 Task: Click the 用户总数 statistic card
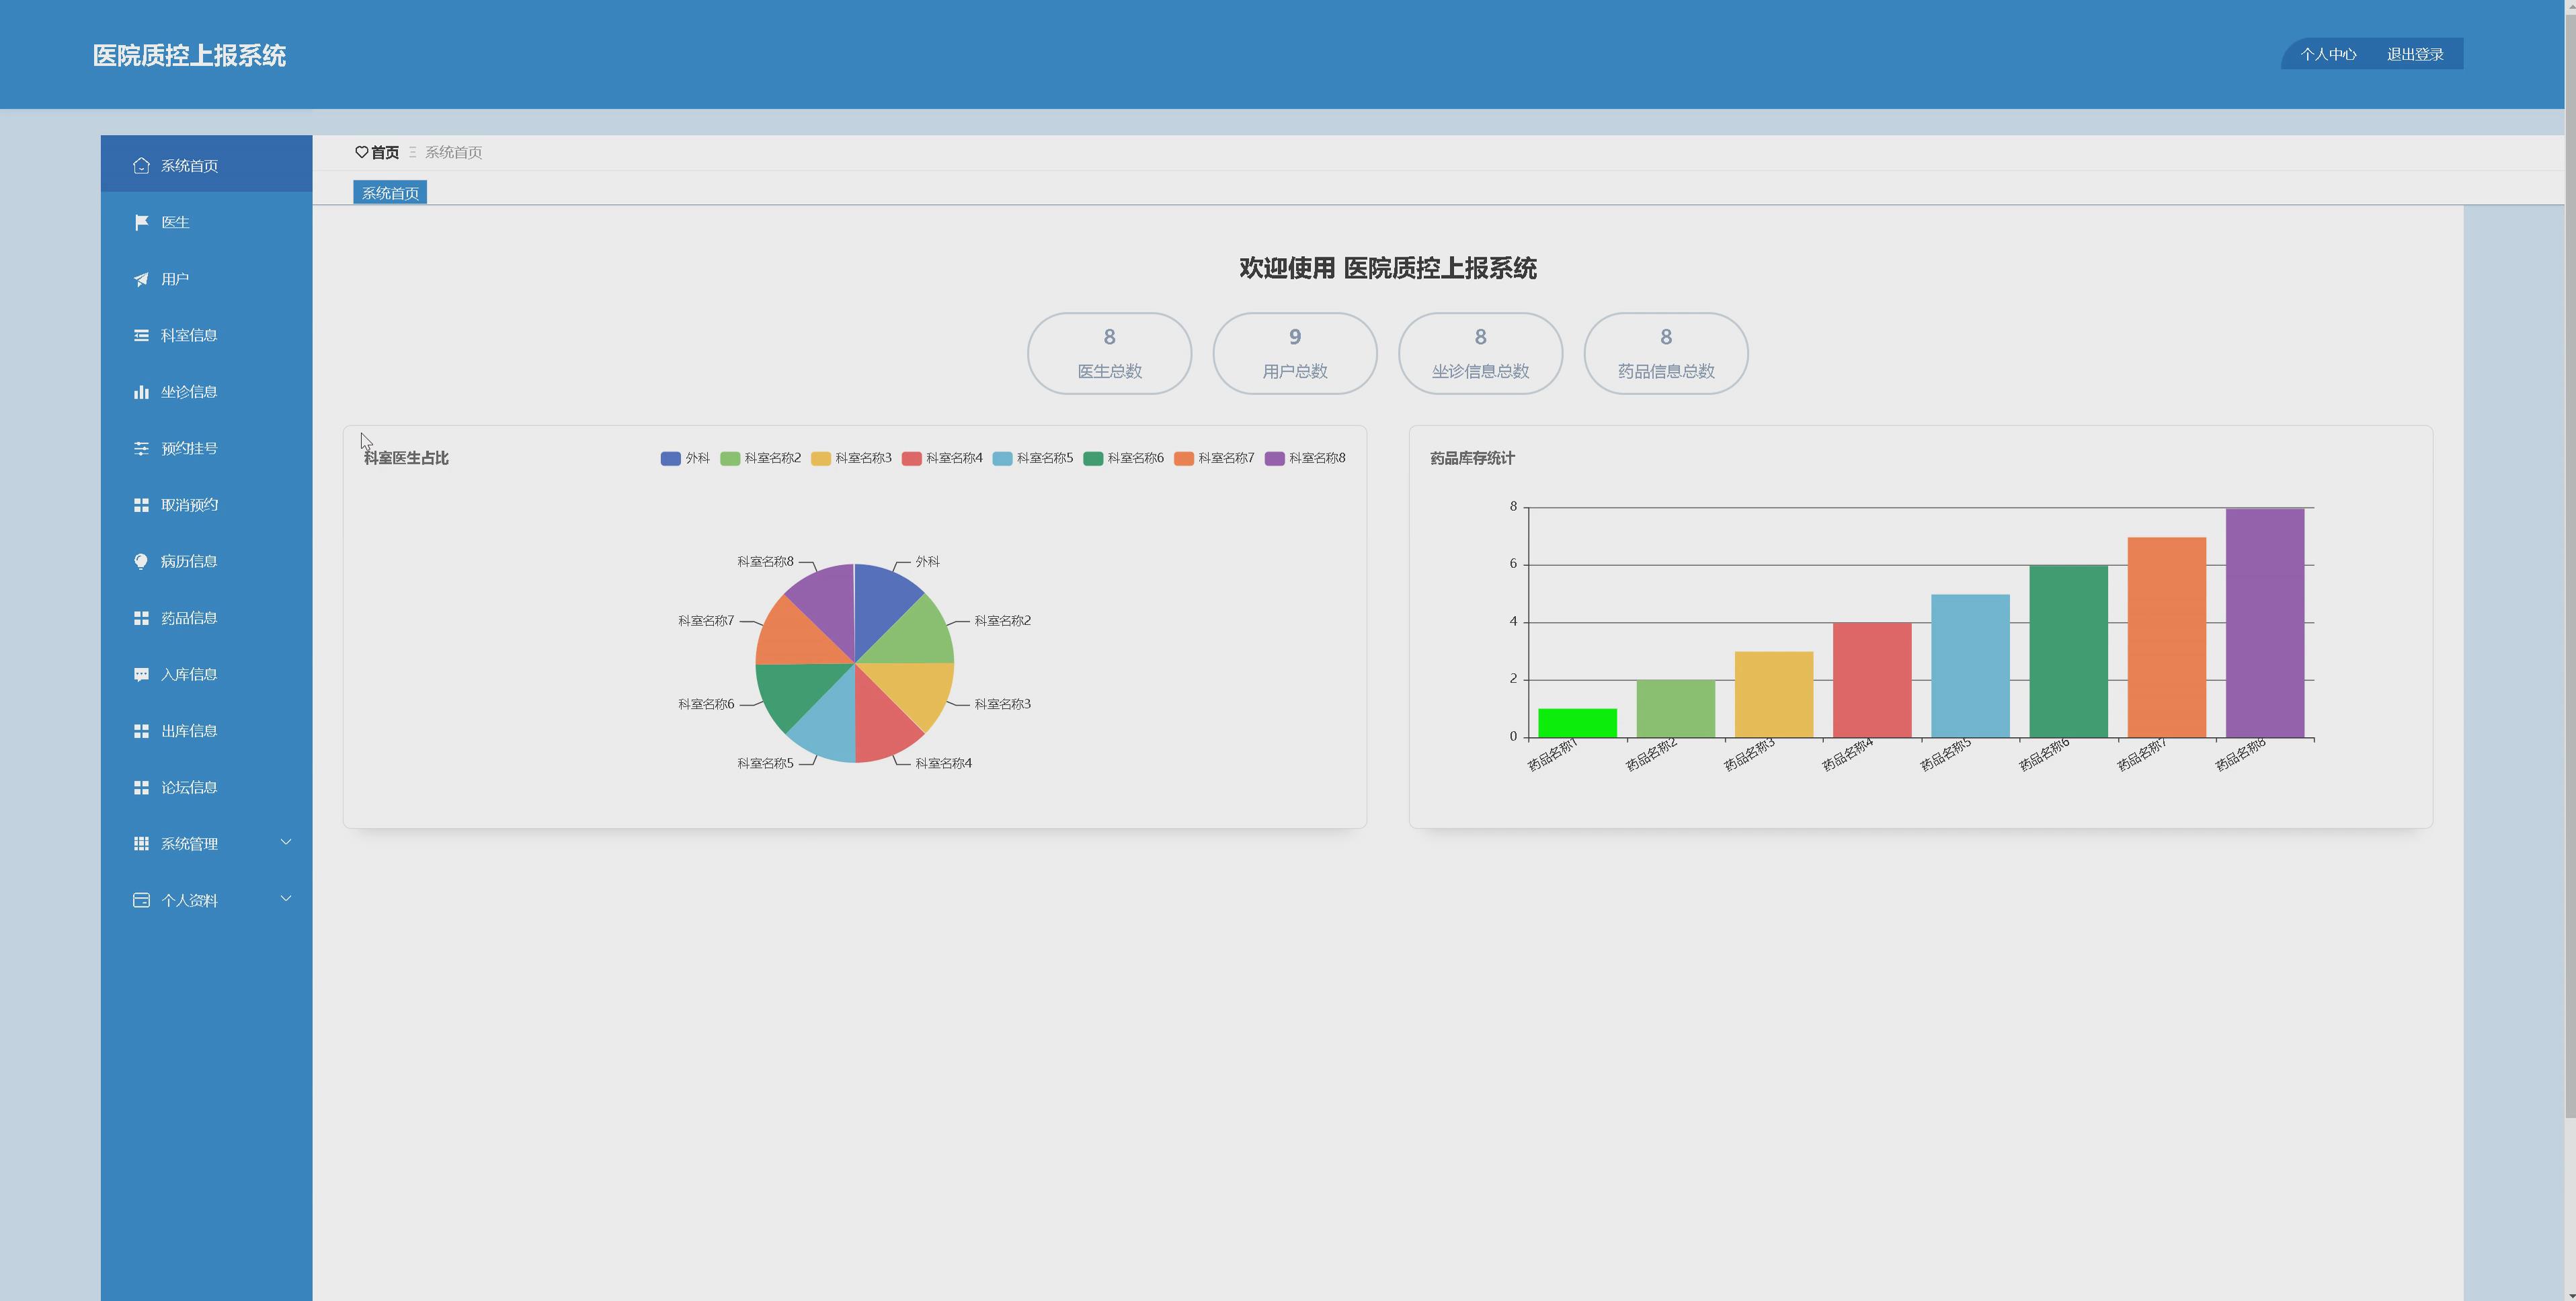(x=1294, y=353)
